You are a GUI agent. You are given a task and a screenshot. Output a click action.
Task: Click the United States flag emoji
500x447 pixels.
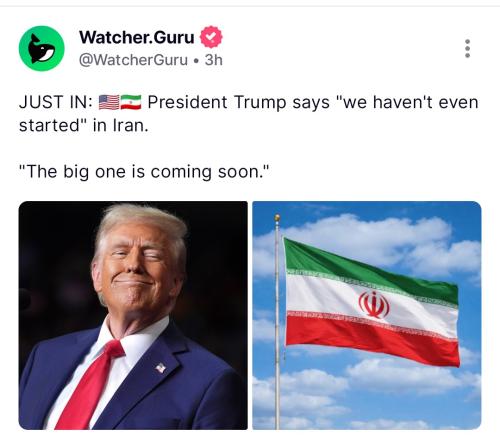[x=109, y=102]
